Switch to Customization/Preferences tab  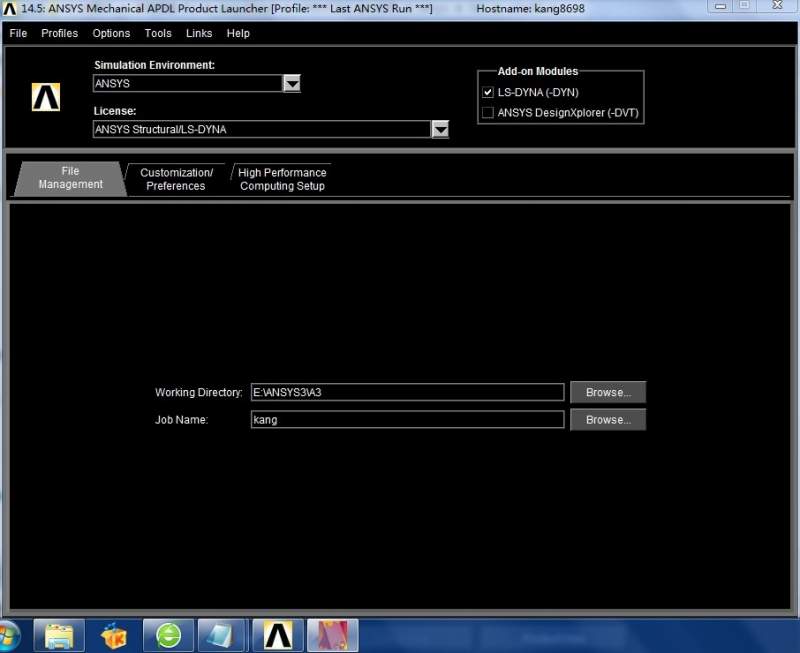click(x=177, y=179)
